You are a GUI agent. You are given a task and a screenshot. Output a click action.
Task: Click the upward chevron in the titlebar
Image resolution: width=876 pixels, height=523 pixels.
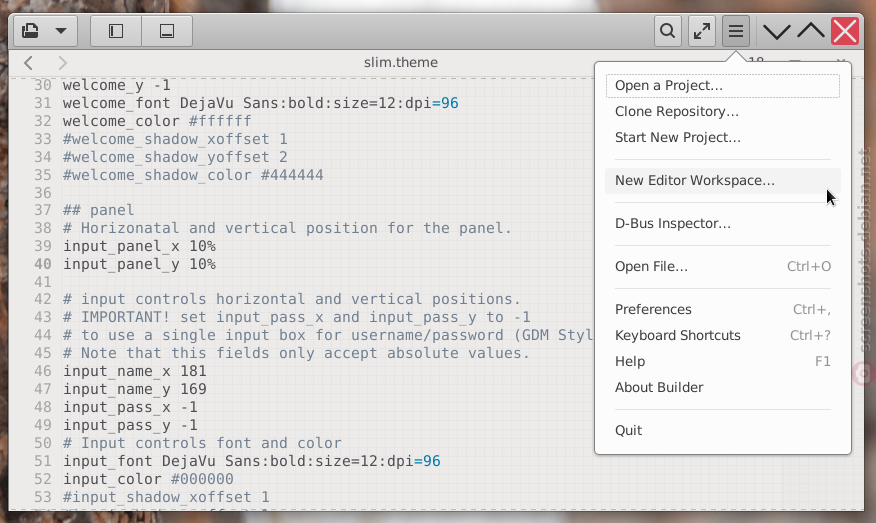point(811,31)
